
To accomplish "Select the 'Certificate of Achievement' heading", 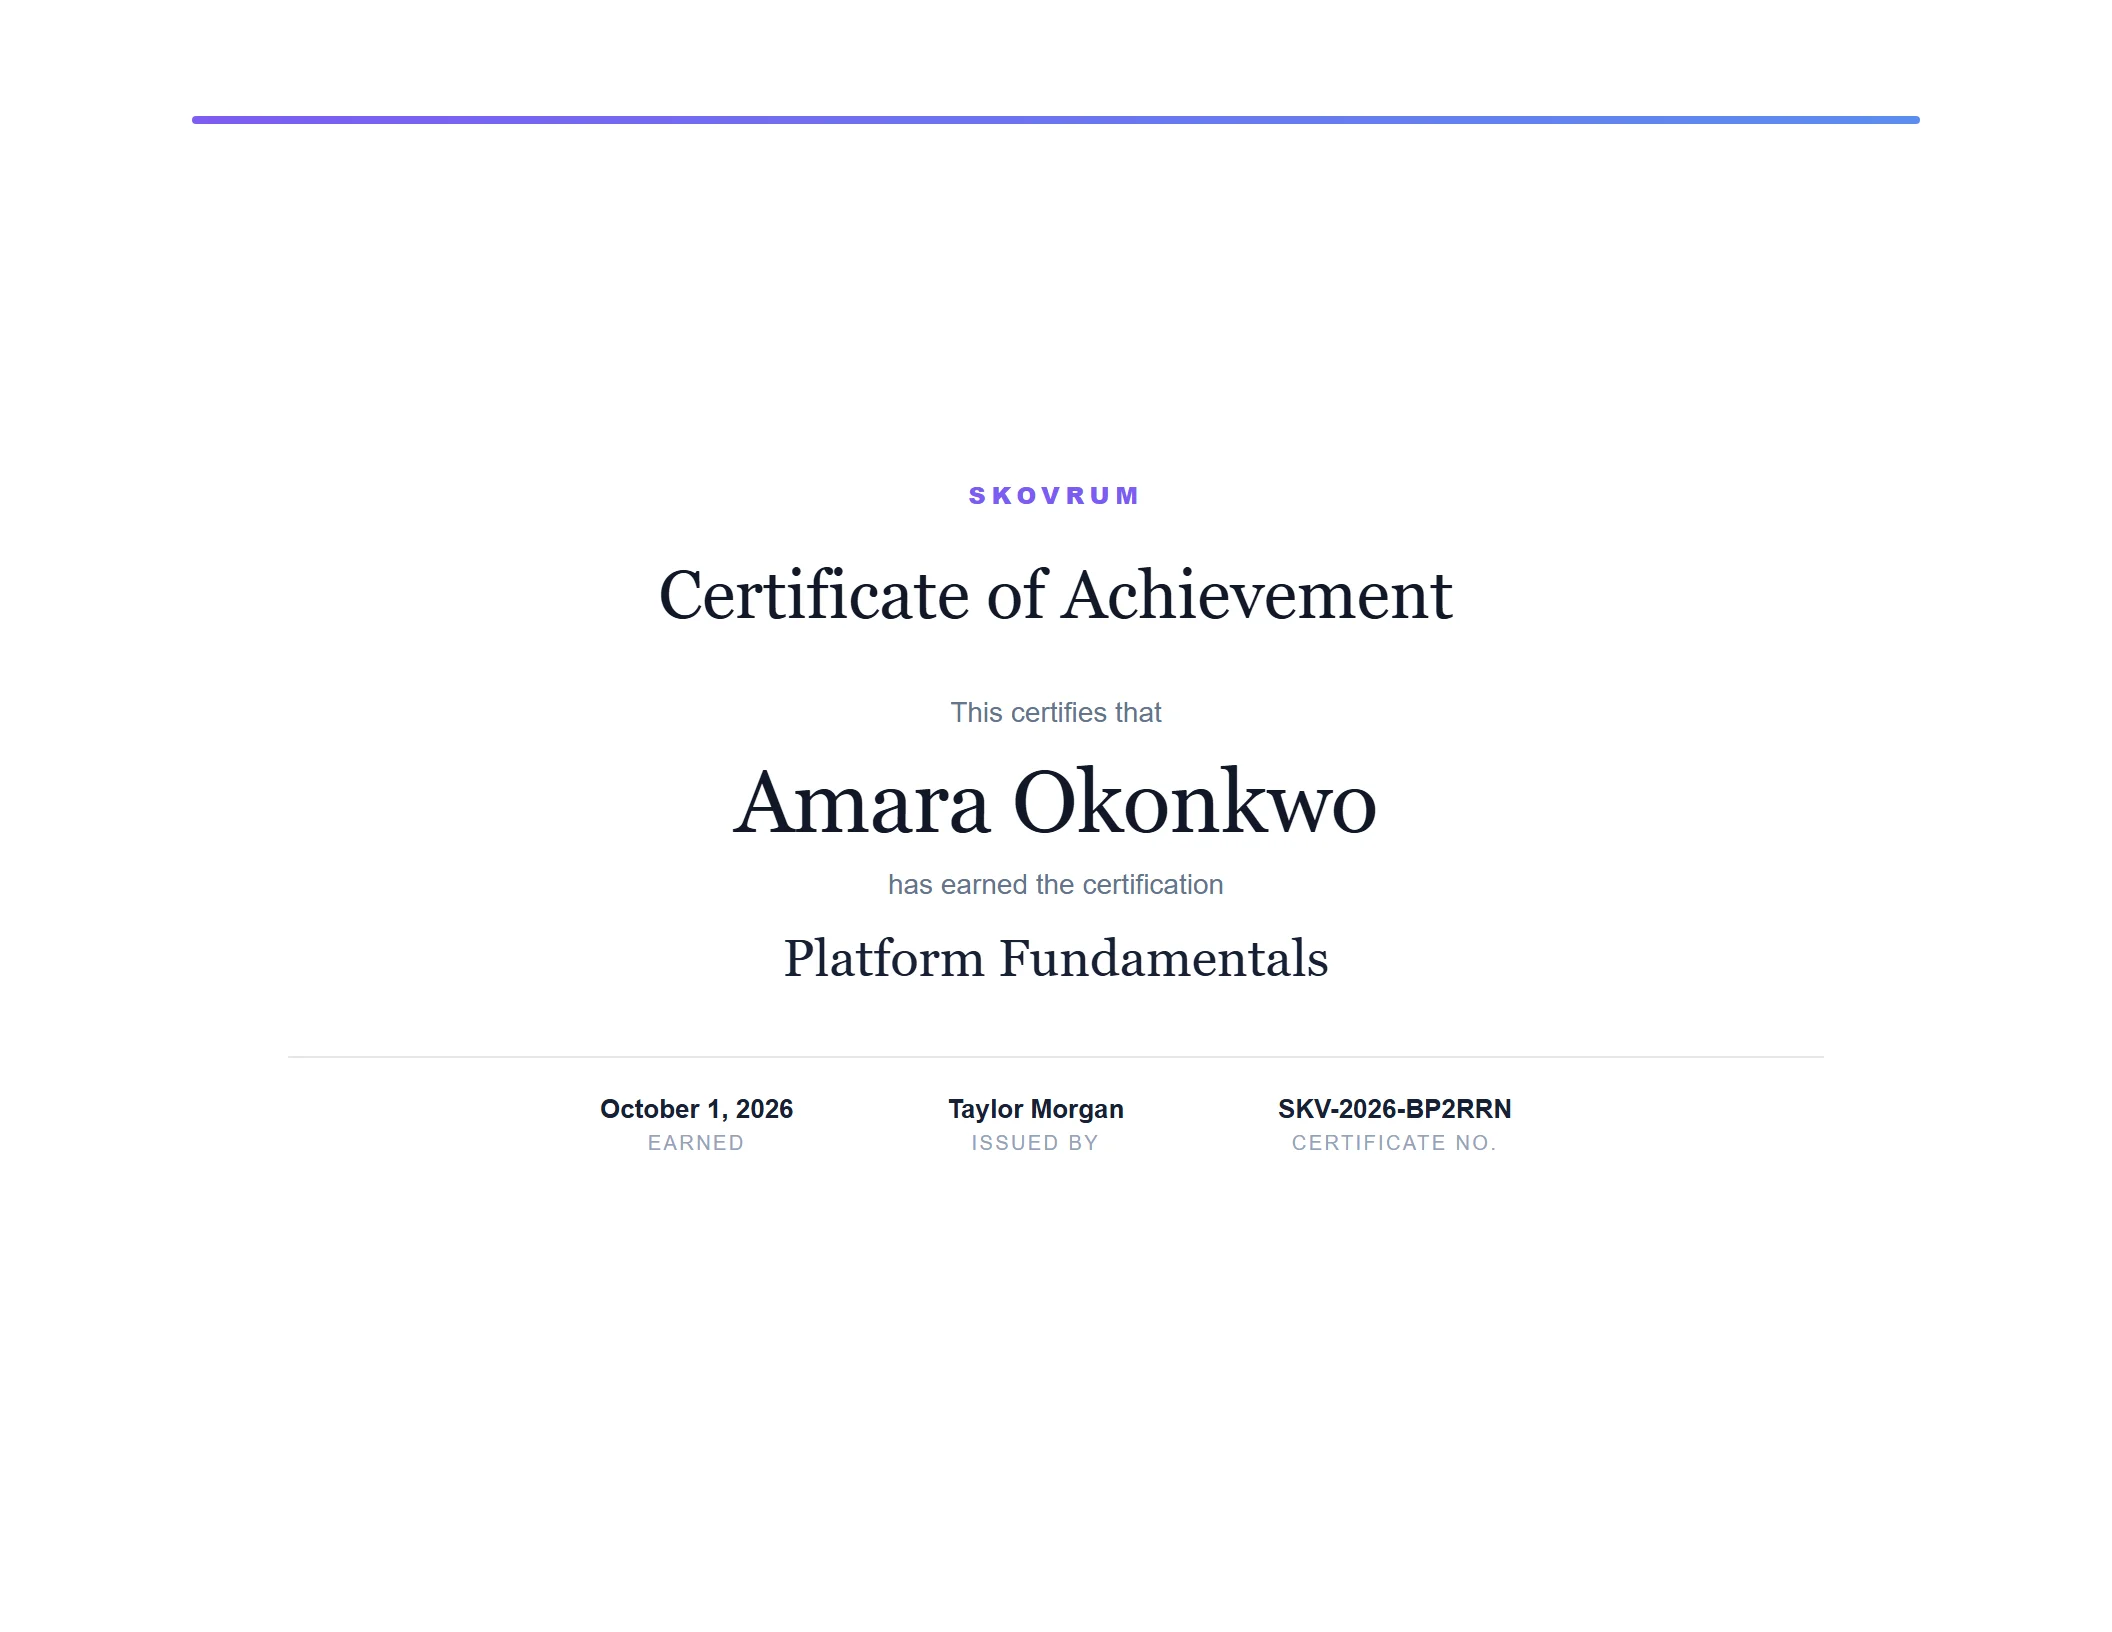I will coord(1055,595).
